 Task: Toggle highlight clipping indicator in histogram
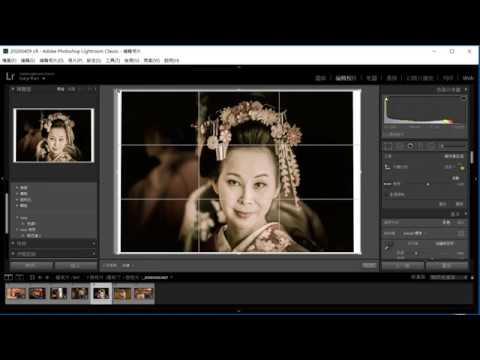click(463, 98)
